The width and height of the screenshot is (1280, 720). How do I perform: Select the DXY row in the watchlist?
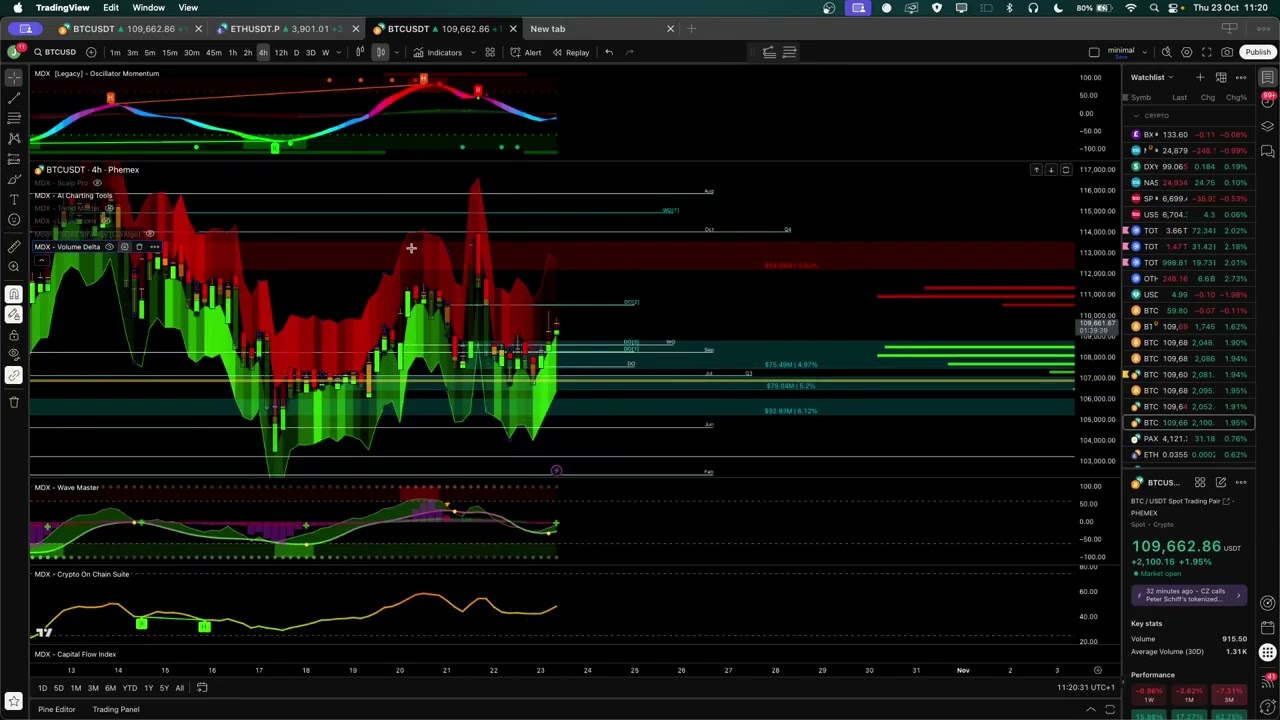pos(1190,166)
